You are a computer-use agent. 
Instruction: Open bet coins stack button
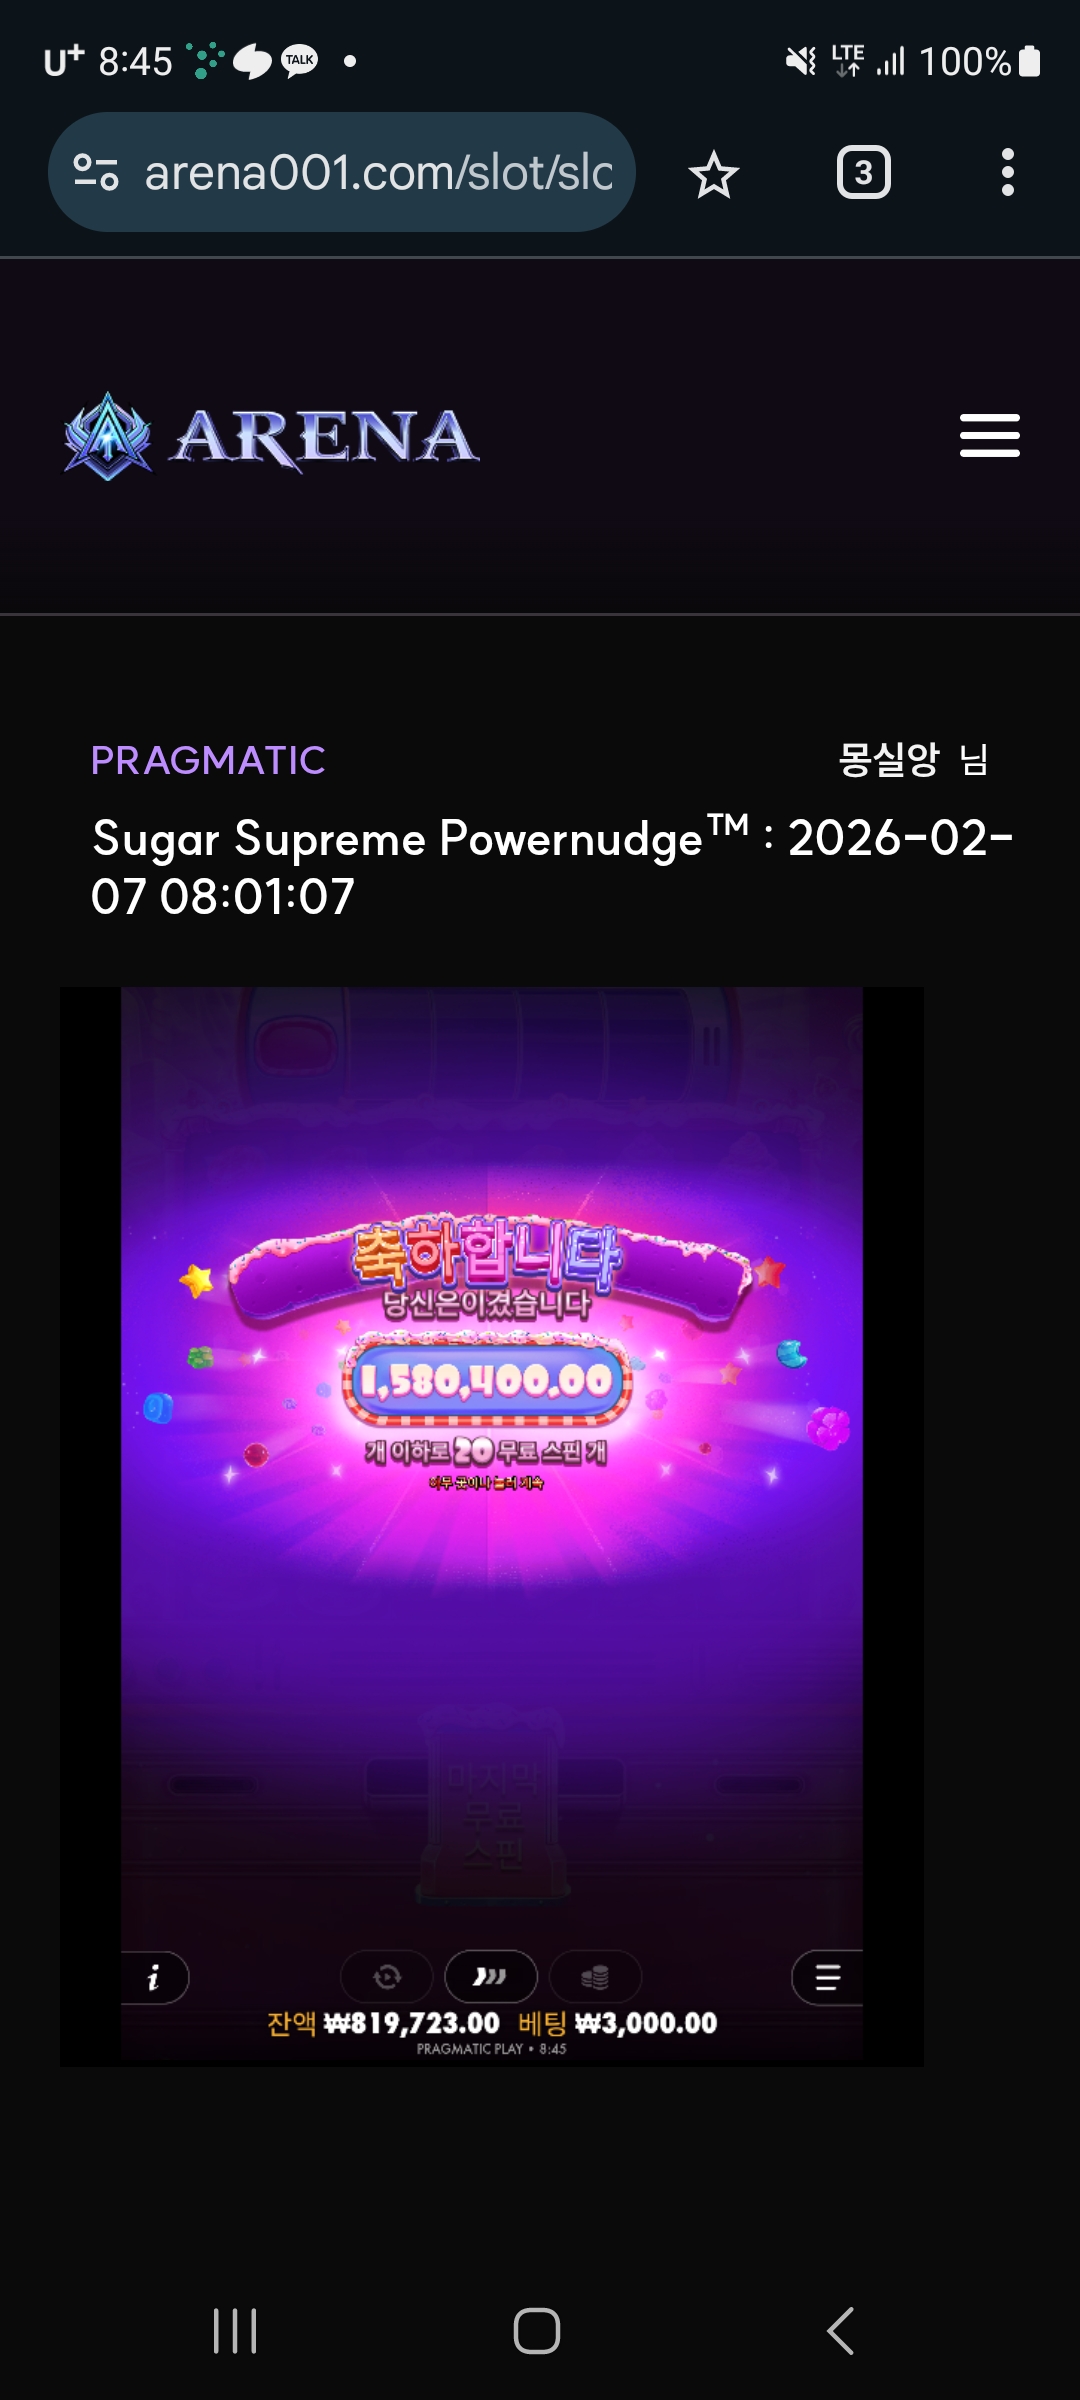point(595,1977)
